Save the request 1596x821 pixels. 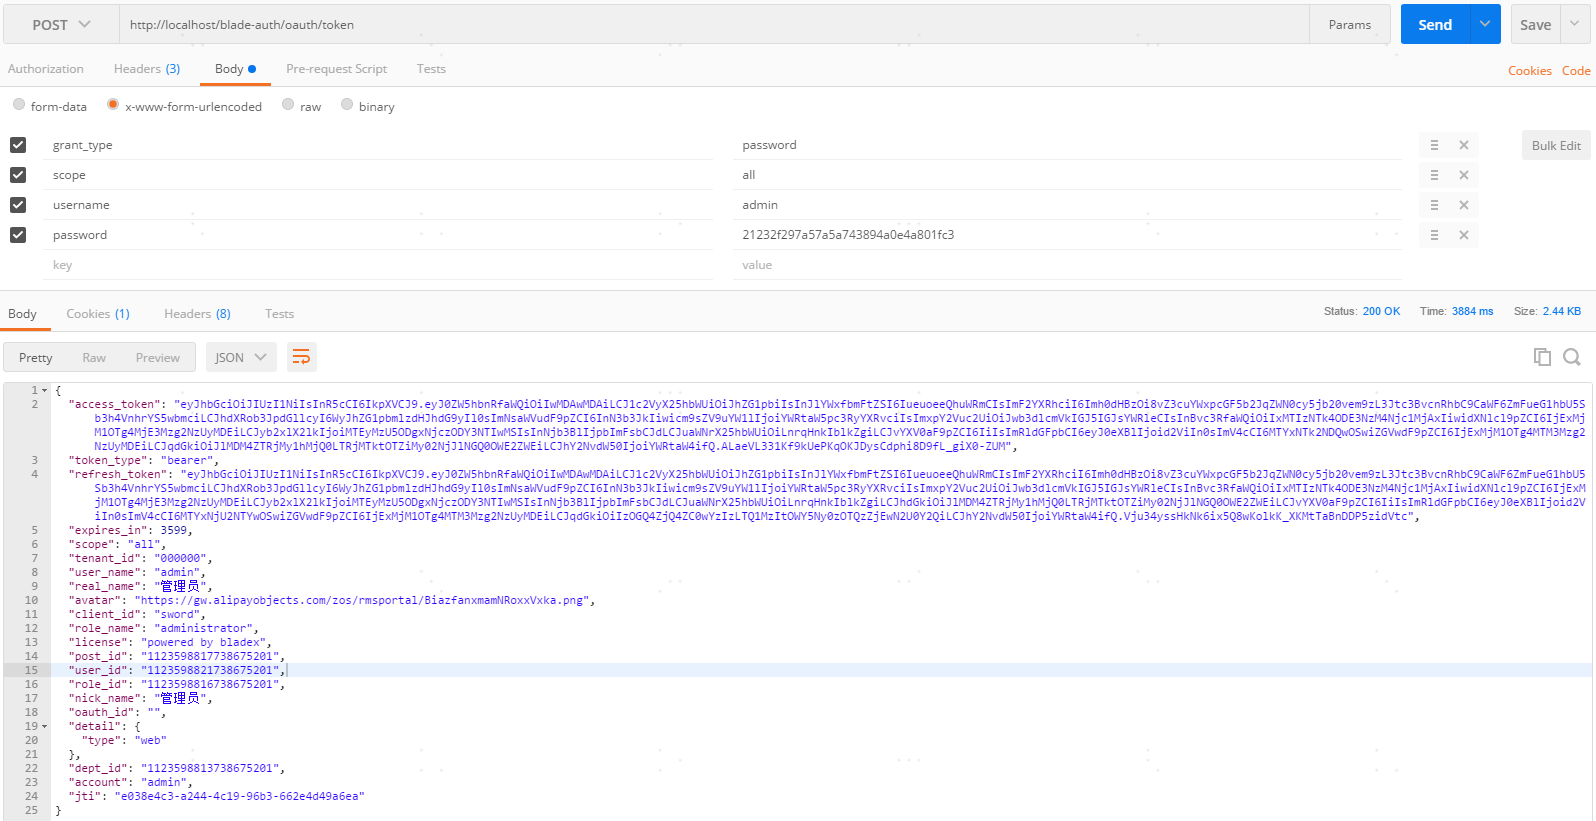point(1535,25)
